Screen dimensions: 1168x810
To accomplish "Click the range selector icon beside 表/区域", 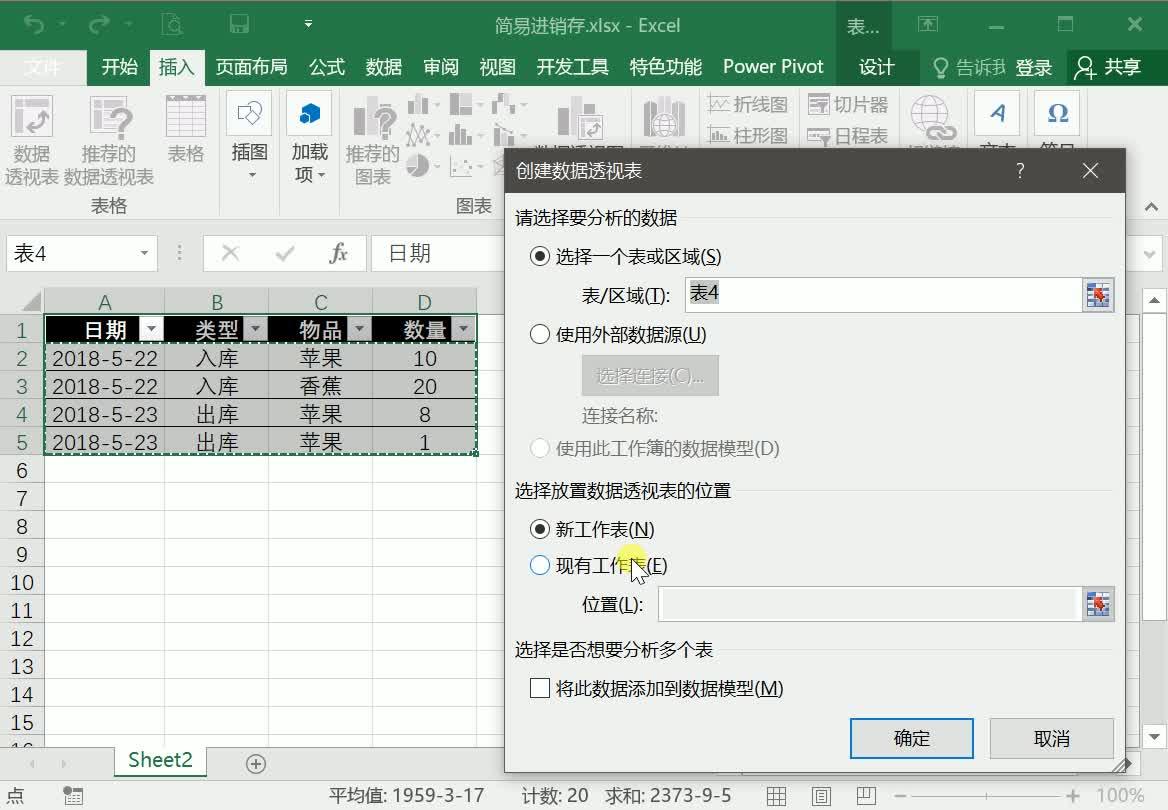I will tap(1098, 295).
